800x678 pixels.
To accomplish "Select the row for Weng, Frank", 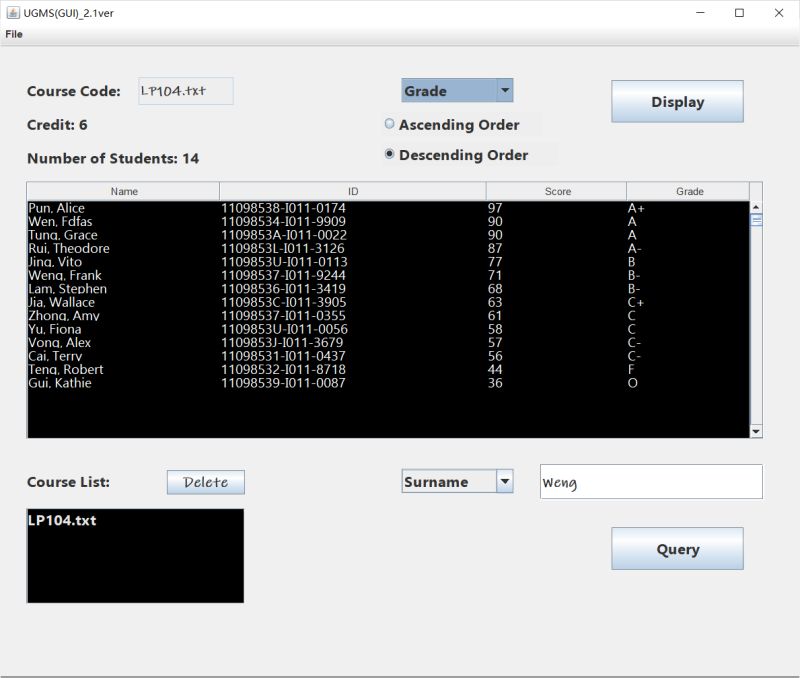I will 388,275.
